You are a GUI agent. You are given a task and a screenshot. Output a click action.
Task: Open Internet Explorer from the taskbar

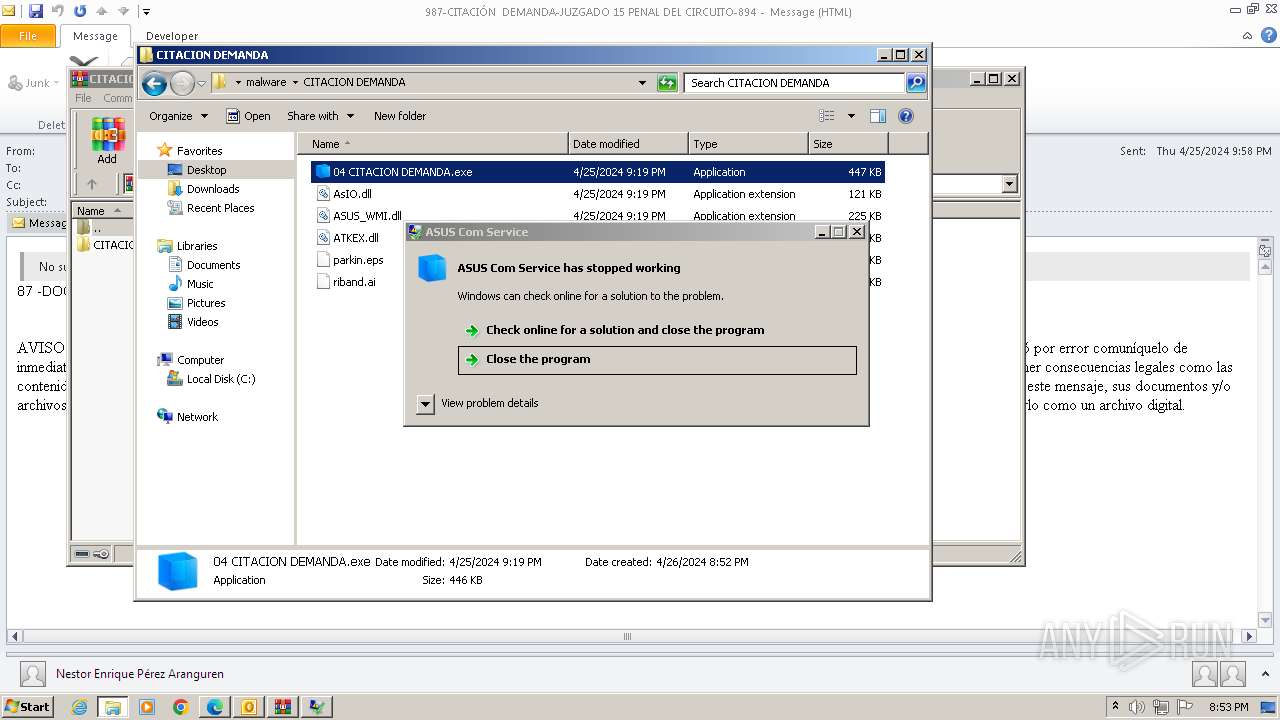coord(79,707)
